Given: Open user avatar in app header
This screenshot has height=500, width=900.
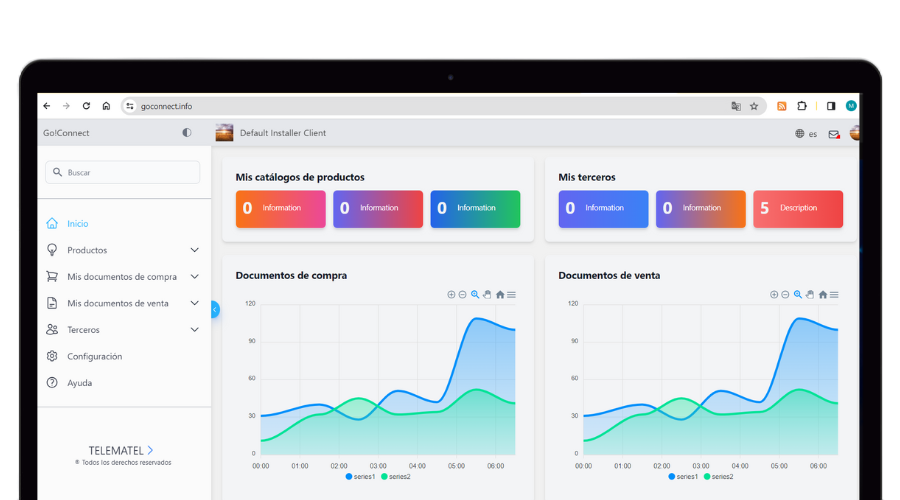Looking at the screenshot, I should tap(855, 133).
